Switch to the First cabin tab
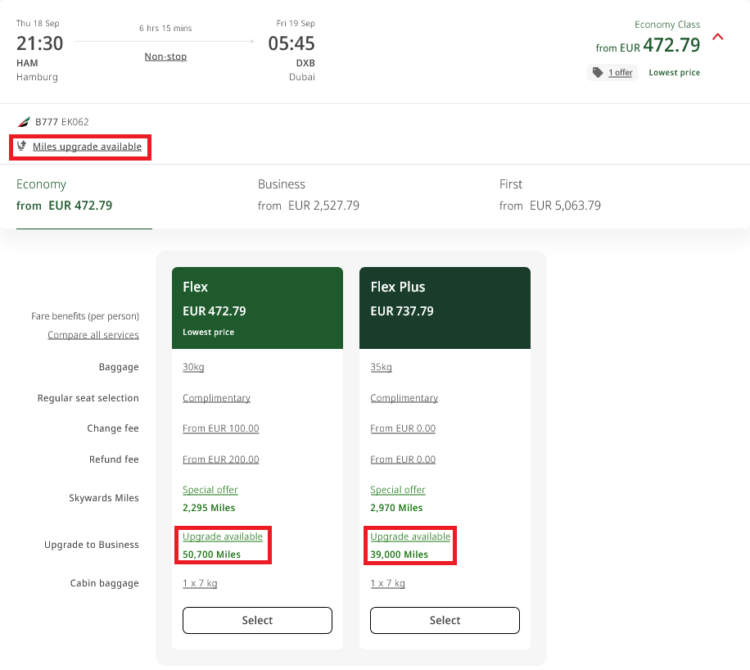 click(x=550, y=195)
